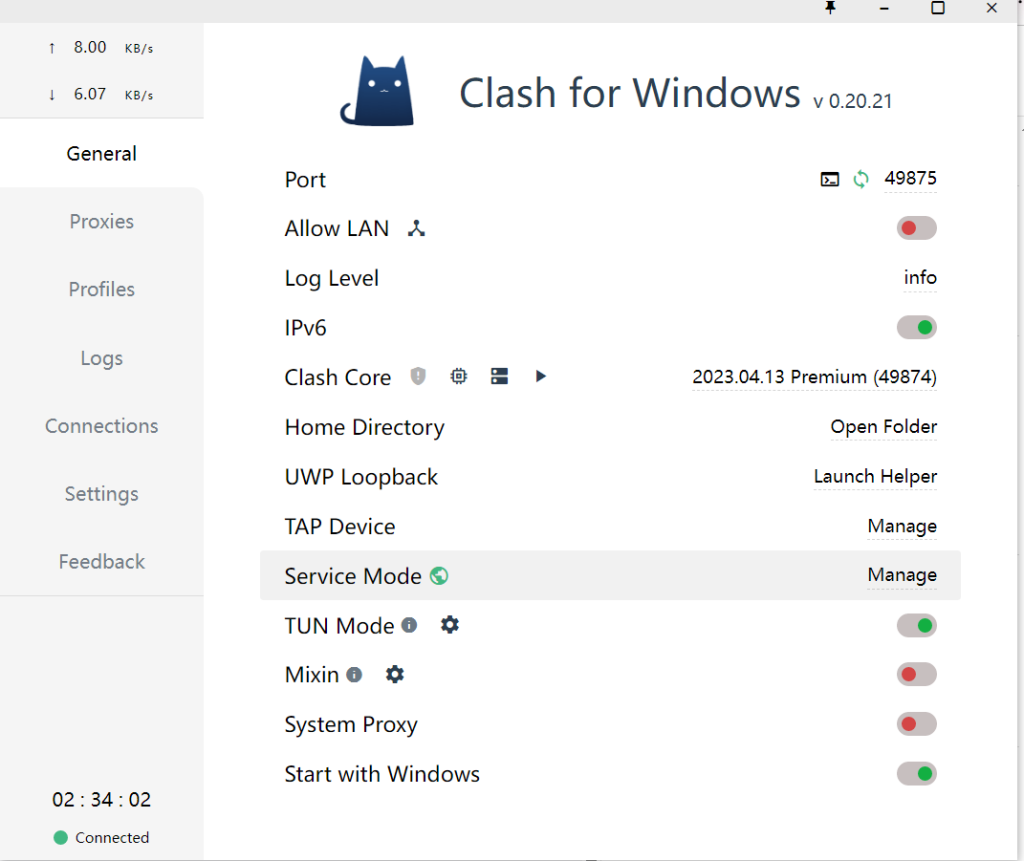Click the Service Mode label
The image size is (1024, 861).
pos(353,576)
